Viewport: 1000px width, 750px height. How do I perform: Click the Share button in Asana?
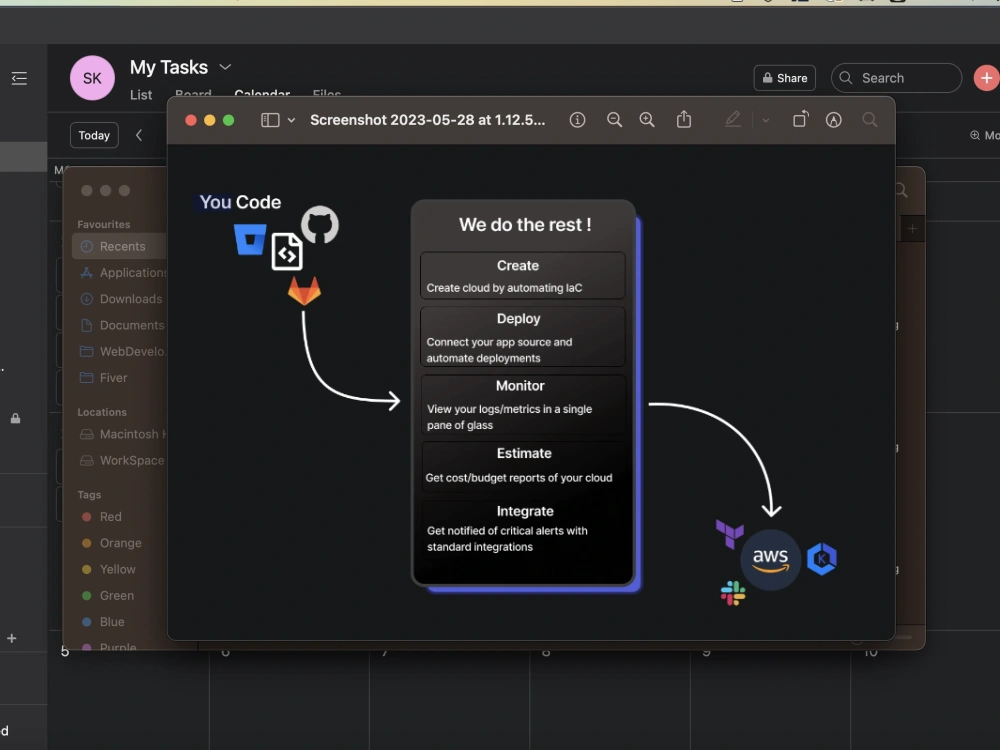[x=785, y=78]
